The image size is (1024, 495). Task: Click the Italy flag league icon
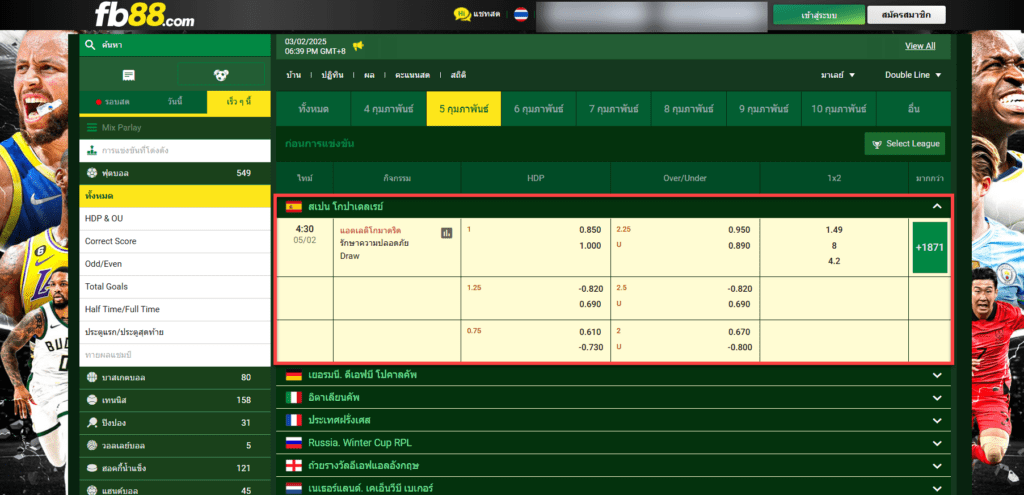tap(294, 397)
